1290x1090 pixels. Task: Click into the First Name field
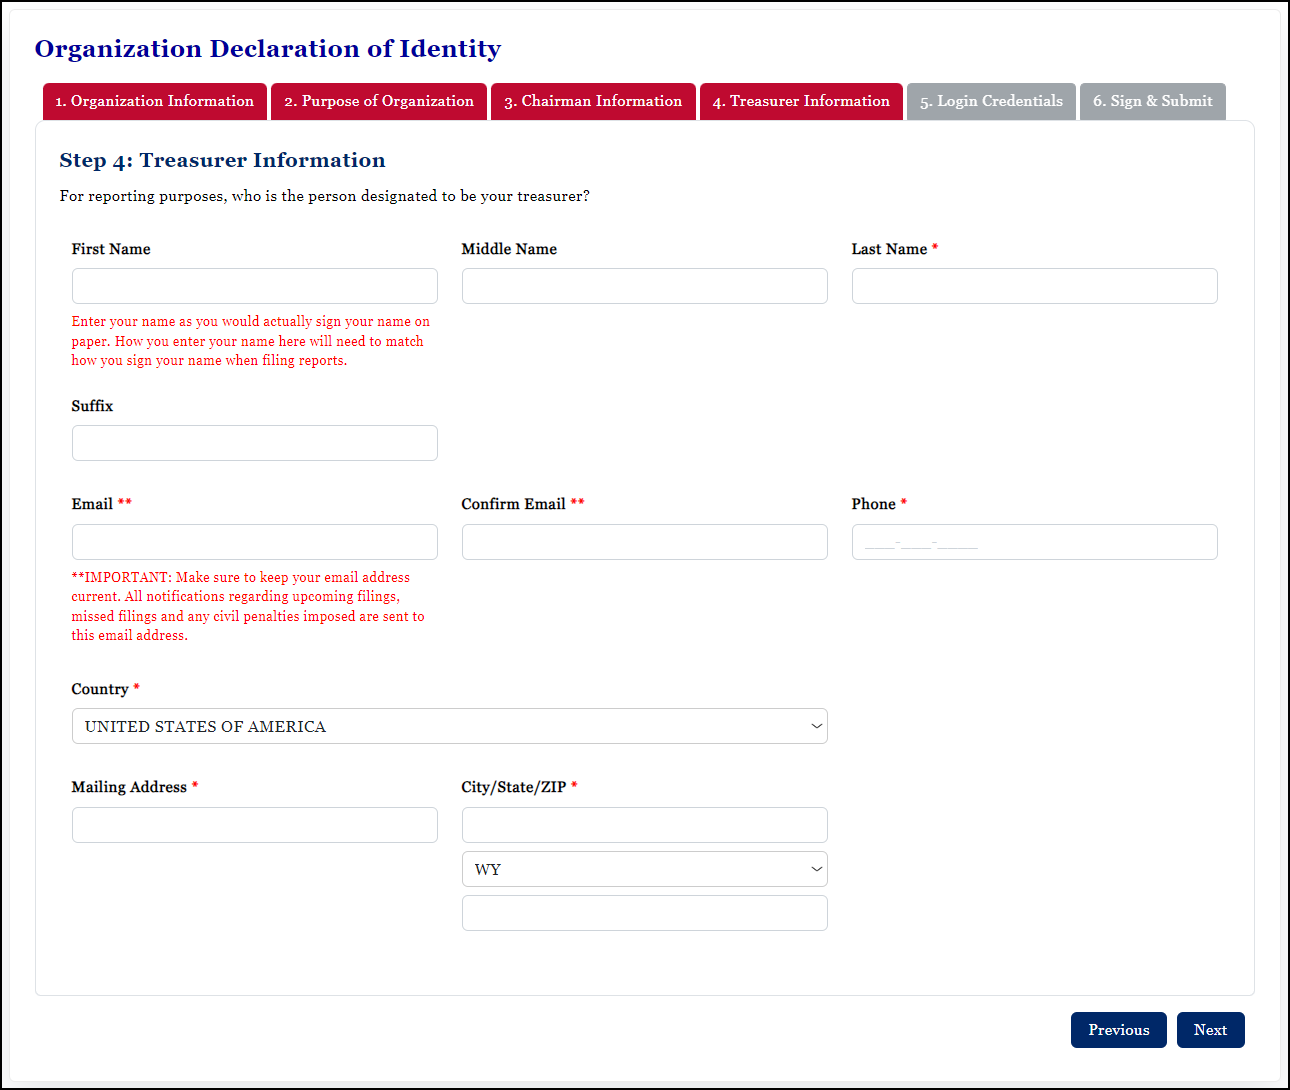tap(254, 286)
